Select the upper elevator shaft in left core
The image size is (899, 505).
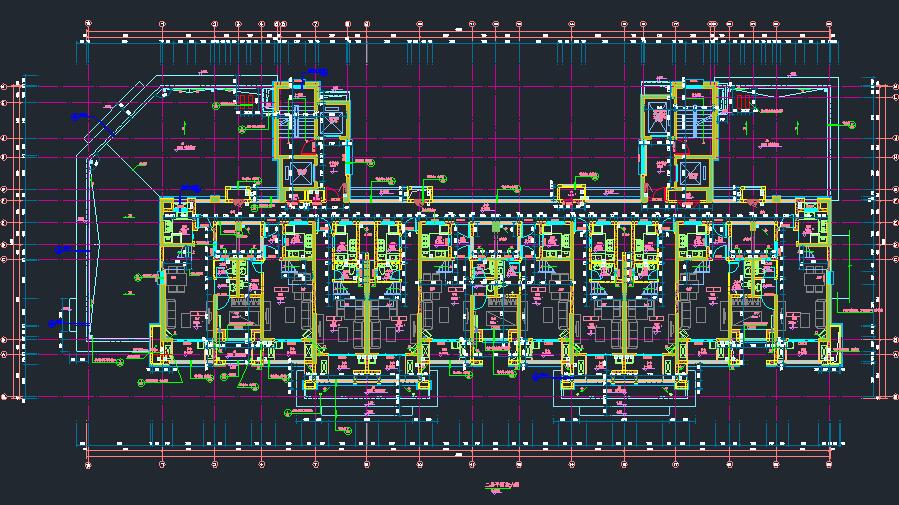tap(330, 122)
